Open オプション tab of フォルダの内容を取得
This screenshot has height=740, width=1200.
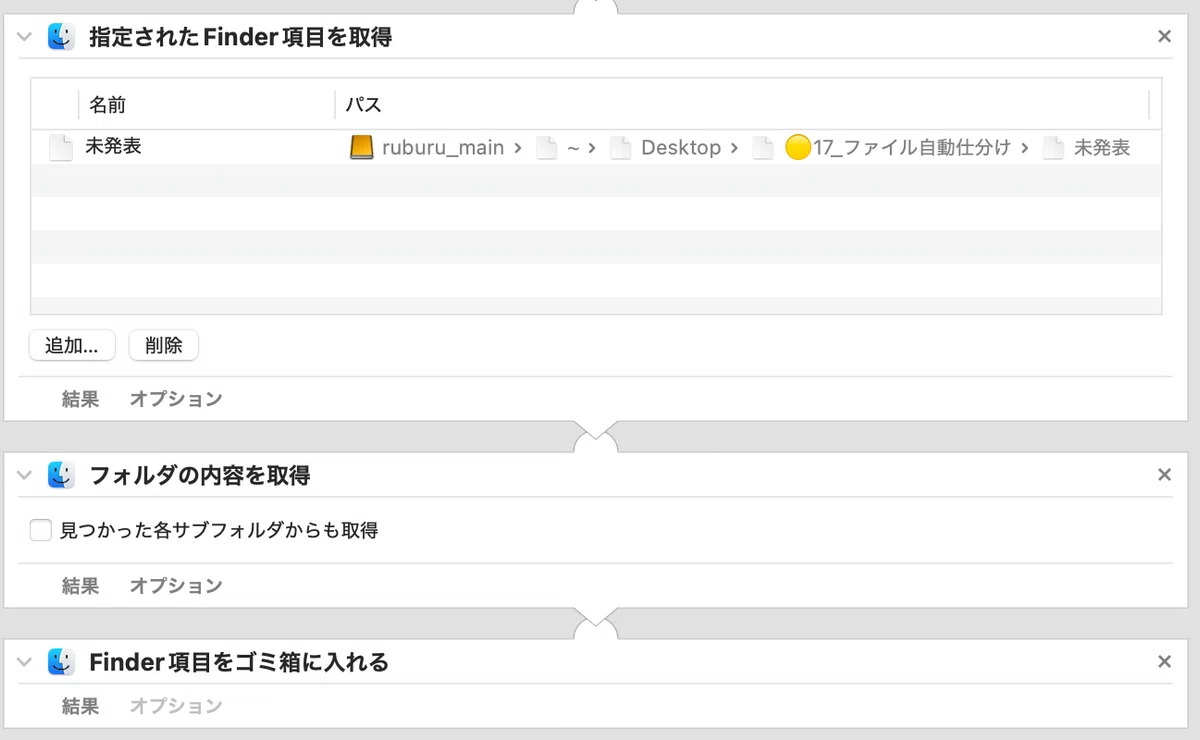pyautogui.click(x=176, y=586)
